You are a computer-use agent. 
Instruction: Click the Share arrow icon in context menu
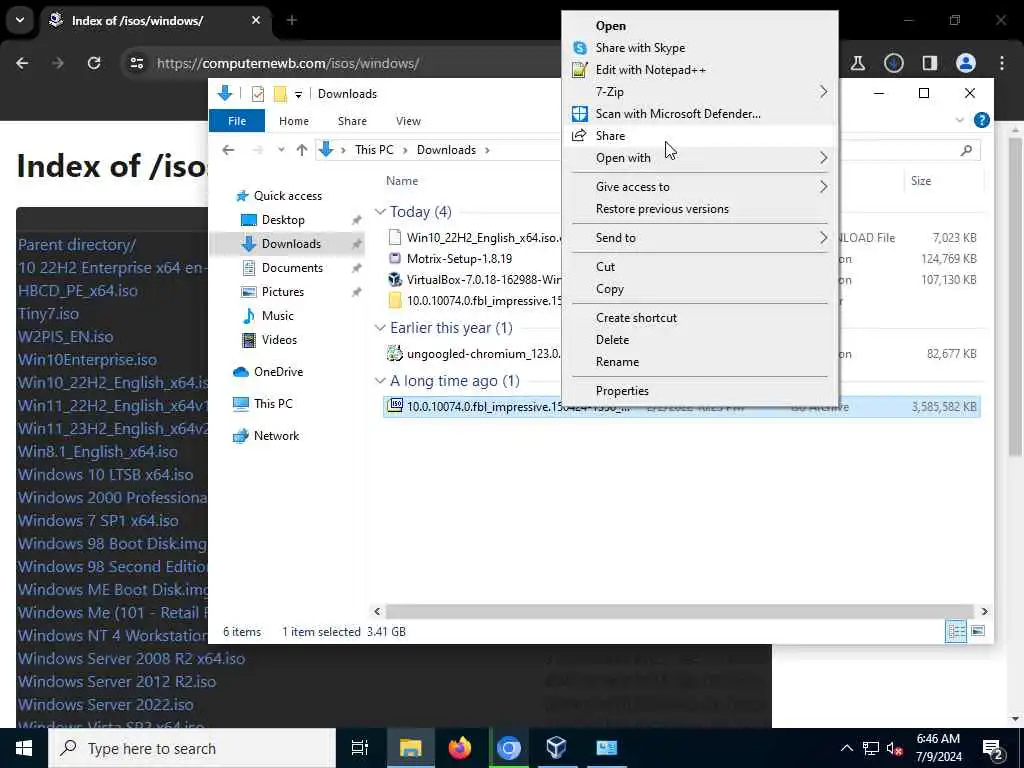pyautogui.click(x=579, y=136)
